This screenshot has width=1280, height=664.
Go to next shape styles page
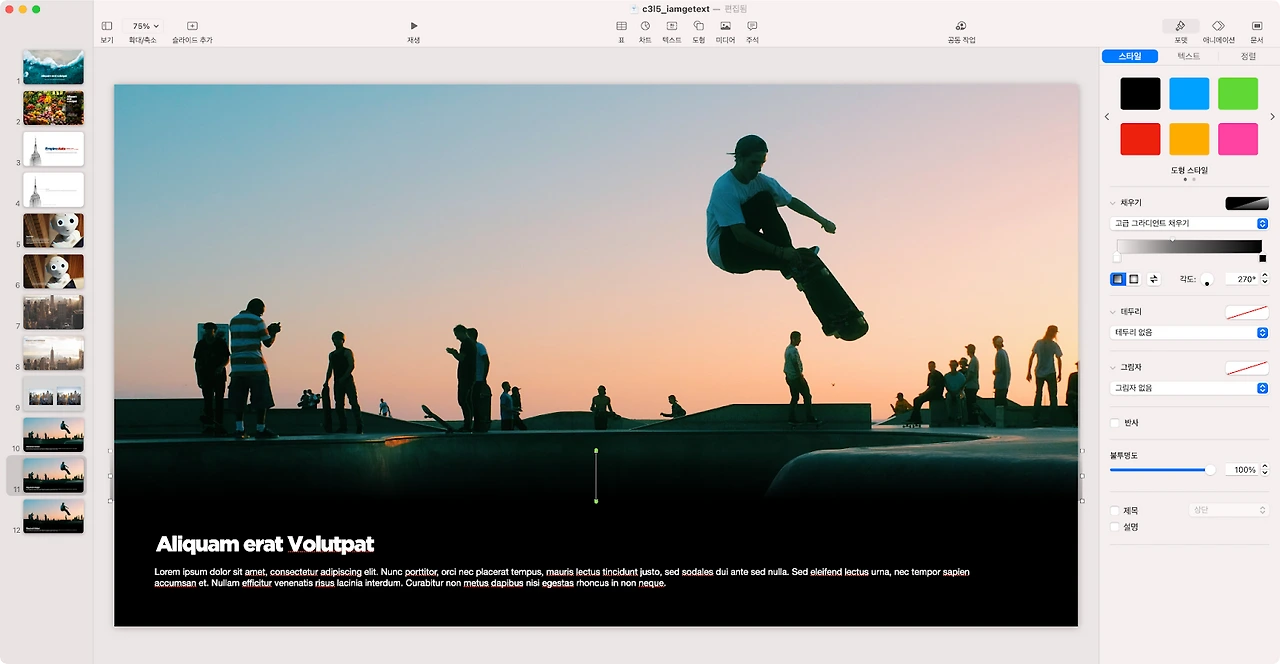(x=1272, y=117)
